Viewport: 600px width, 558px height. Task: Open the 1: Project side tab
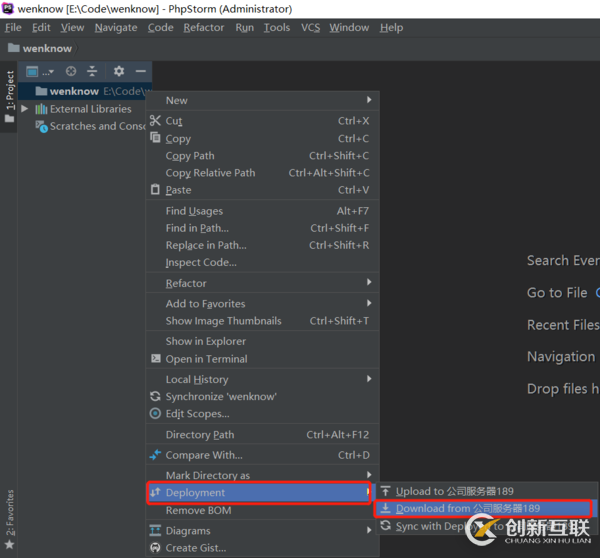point(10,96)
